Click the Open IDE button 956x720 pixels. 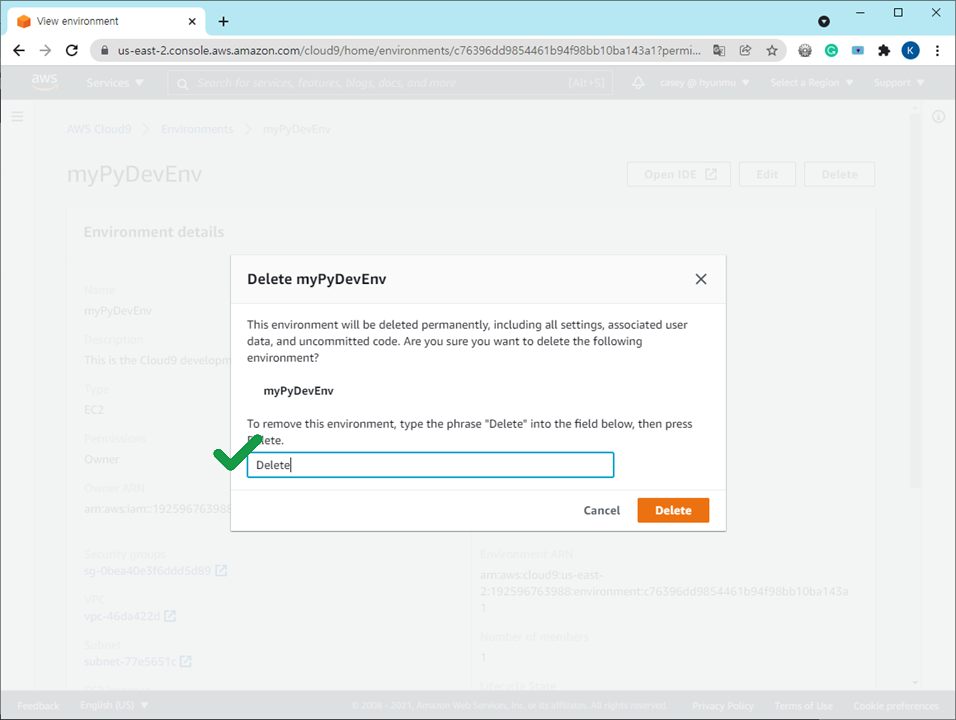coord(679,174)
